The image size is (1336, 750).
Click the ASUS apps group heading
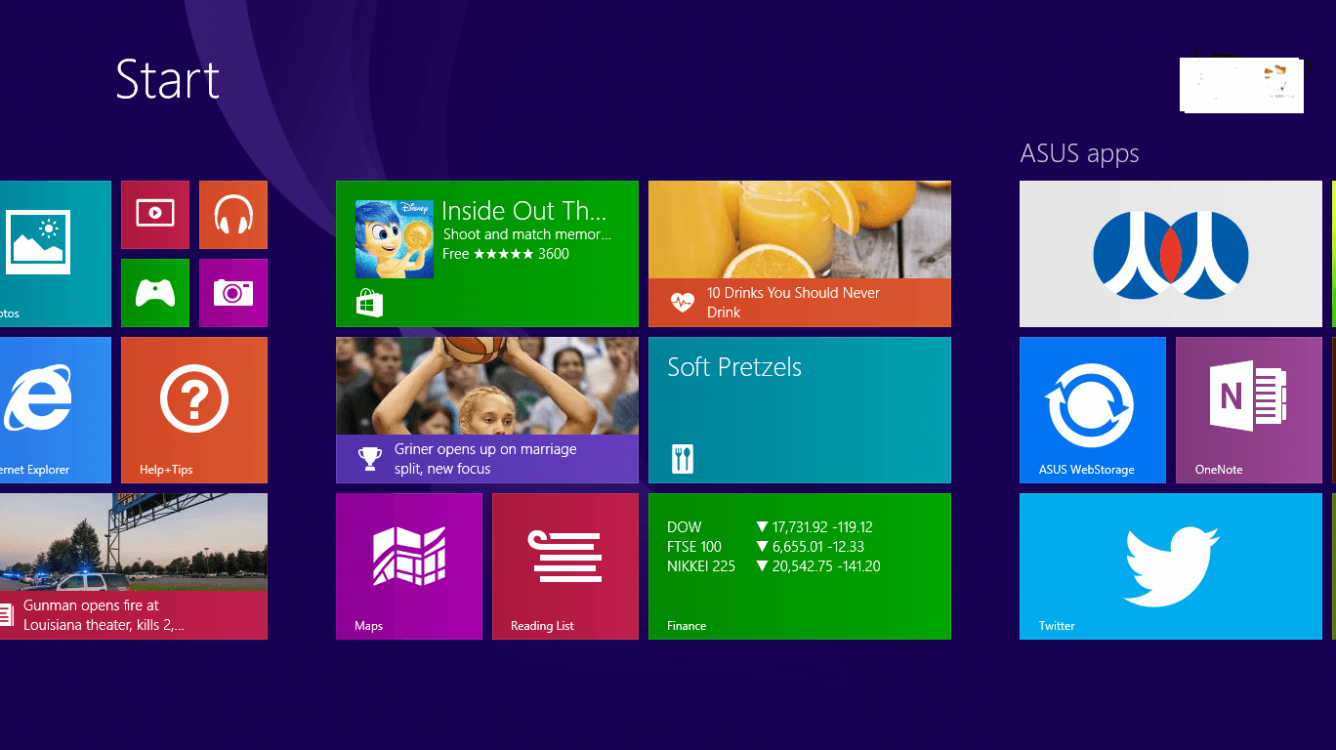[x=1079, y=154]
